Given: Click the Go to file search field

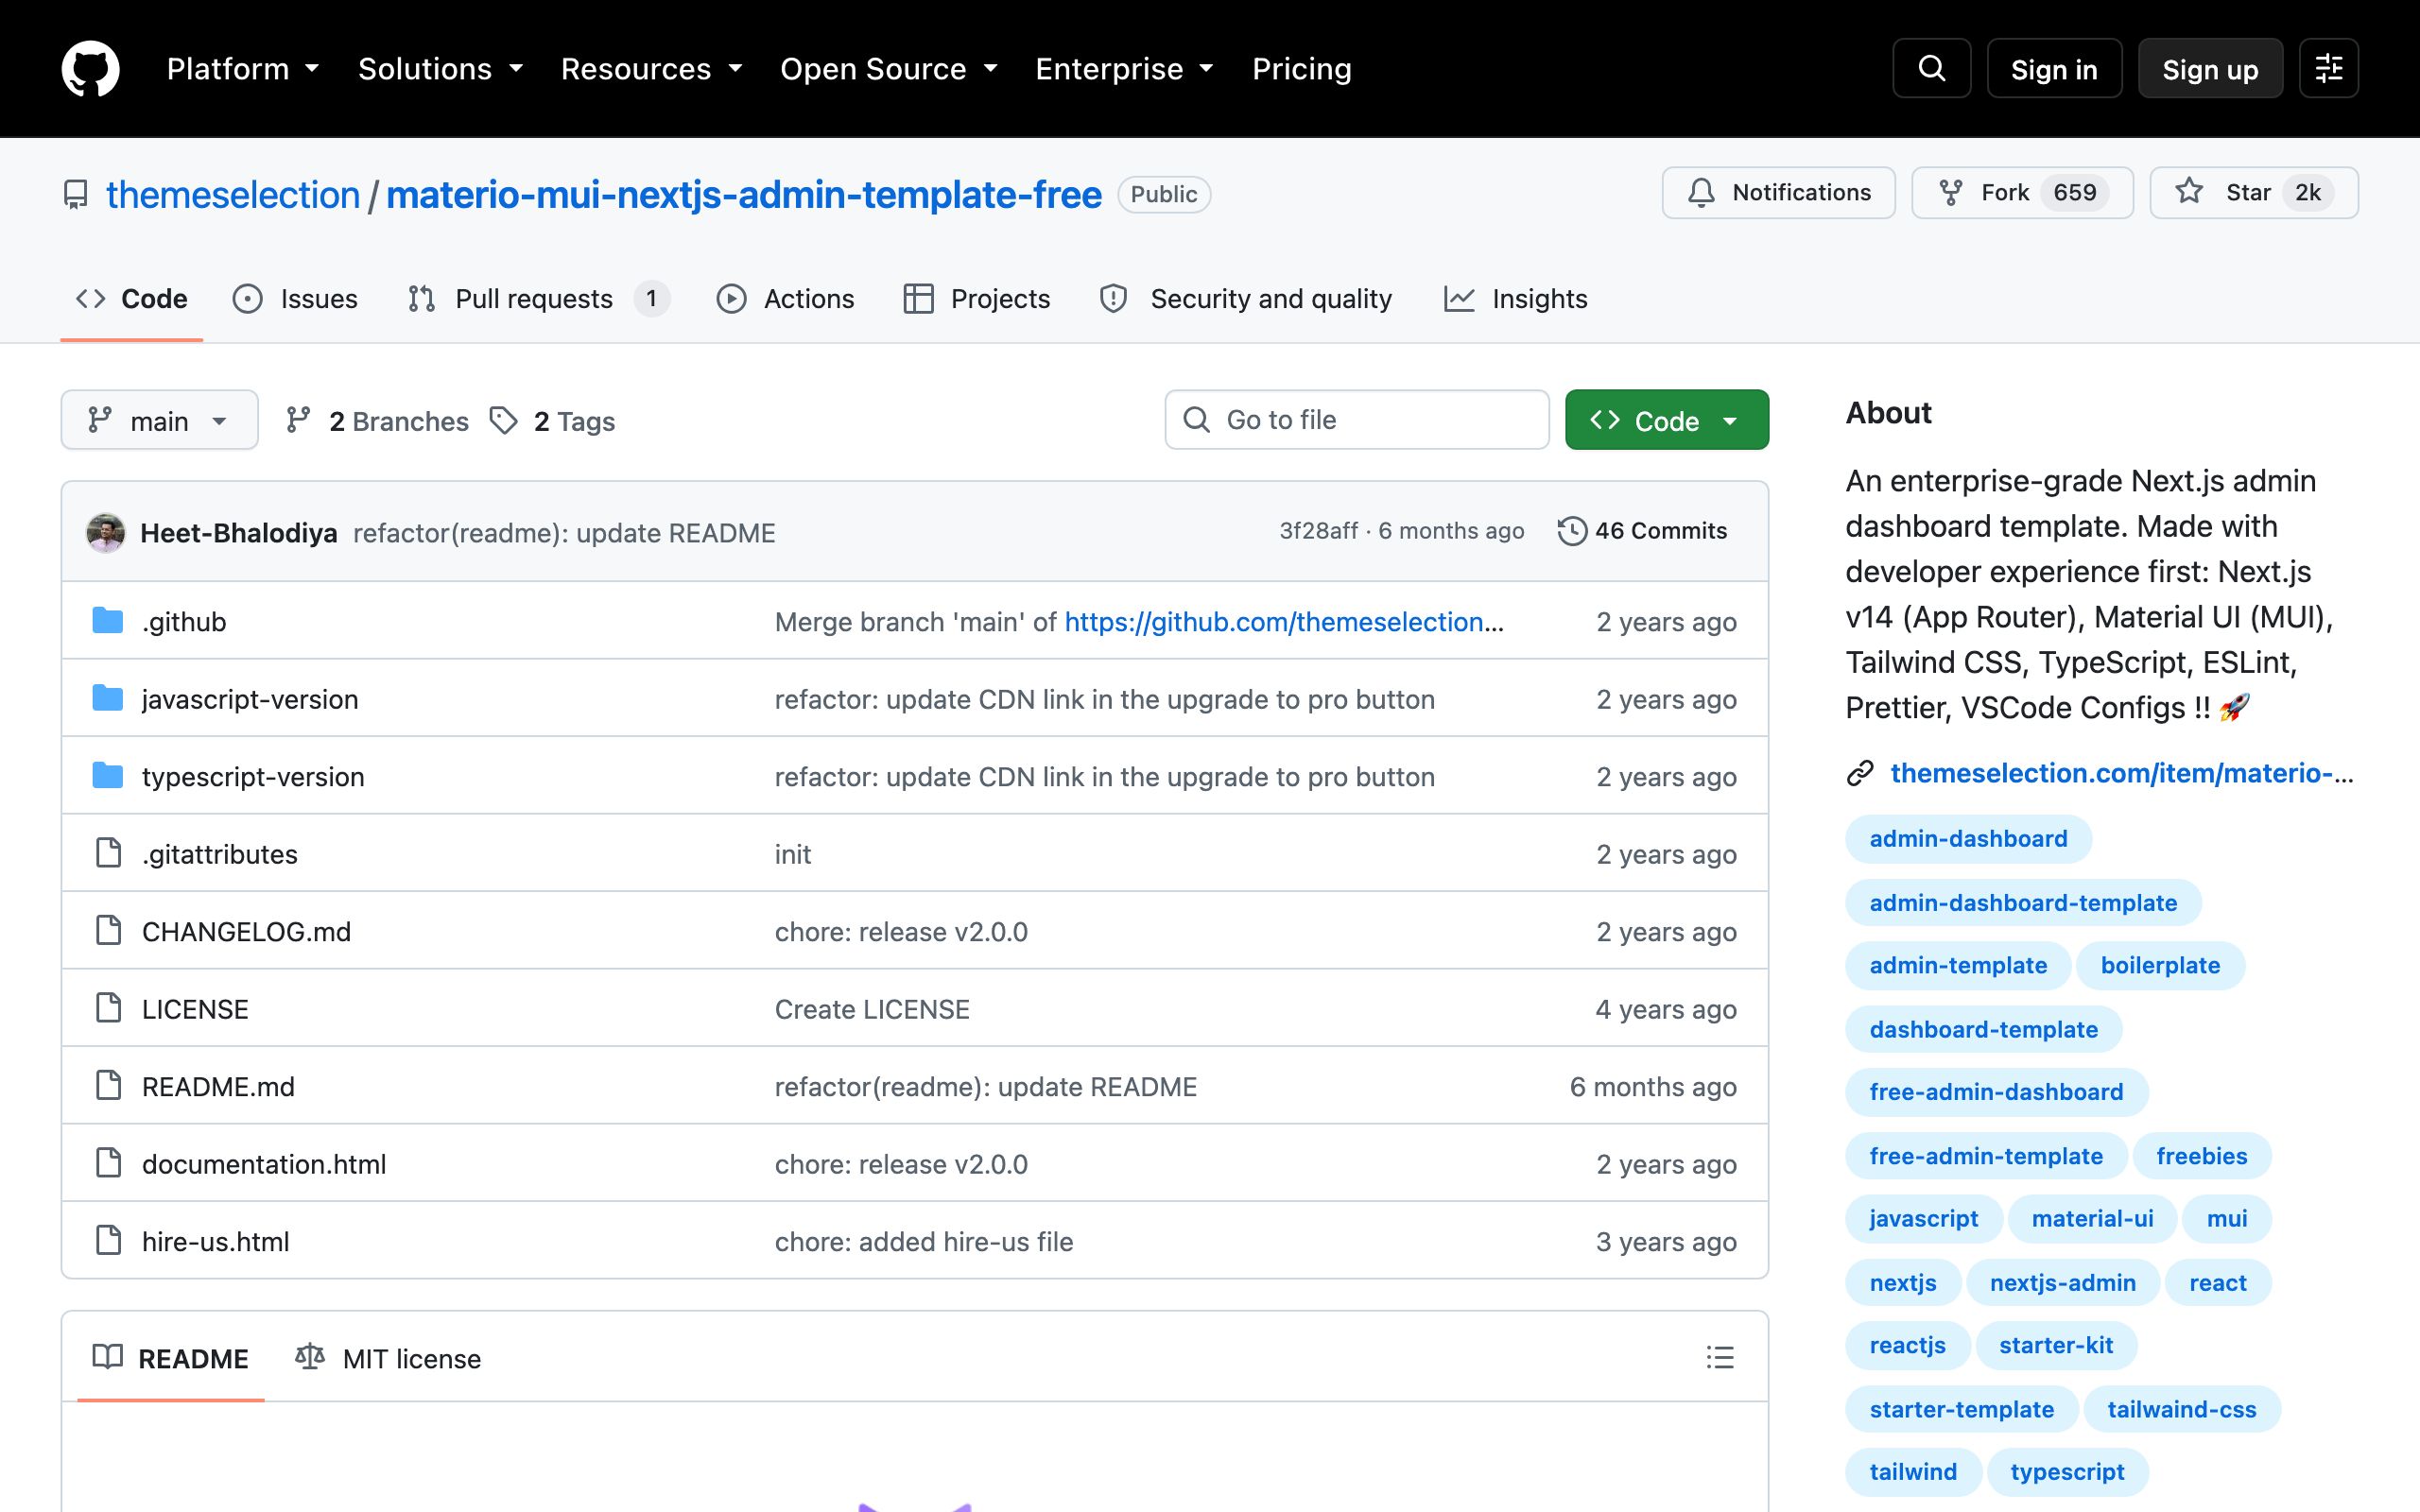Looking at the screenshot, I should point(1357,420).
